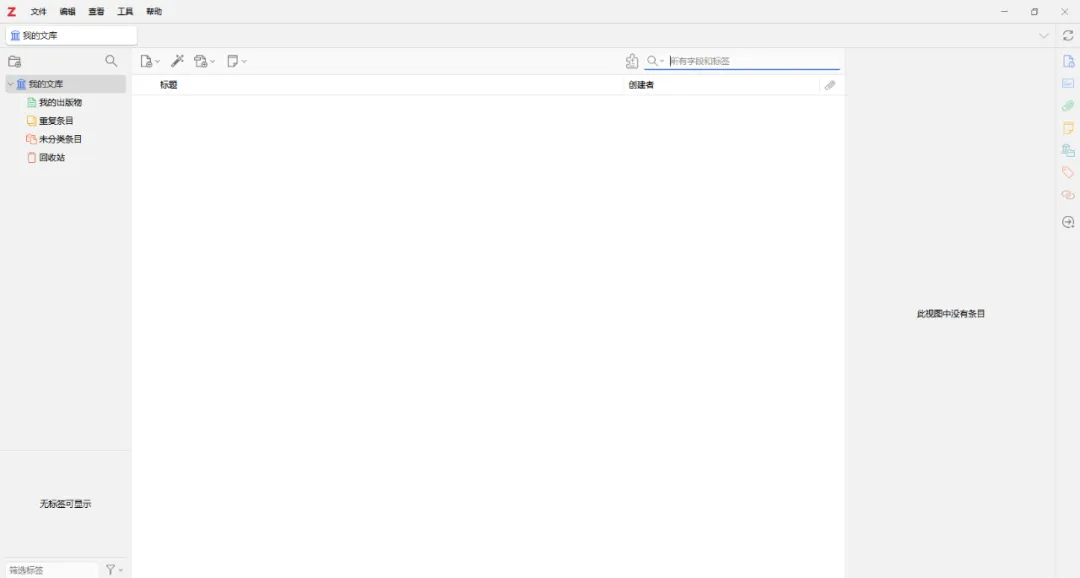The image size is (1080, 578).
Task: Click the sync with zotero.org icon
Action: (x=1068, y=36)
